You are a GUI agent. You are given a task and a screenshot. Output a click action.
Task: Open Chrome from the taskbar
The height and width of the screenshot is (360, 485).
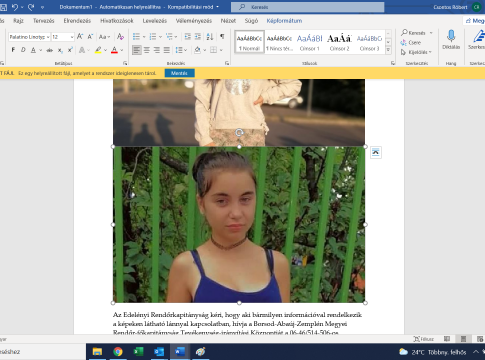tap(118, 352)
